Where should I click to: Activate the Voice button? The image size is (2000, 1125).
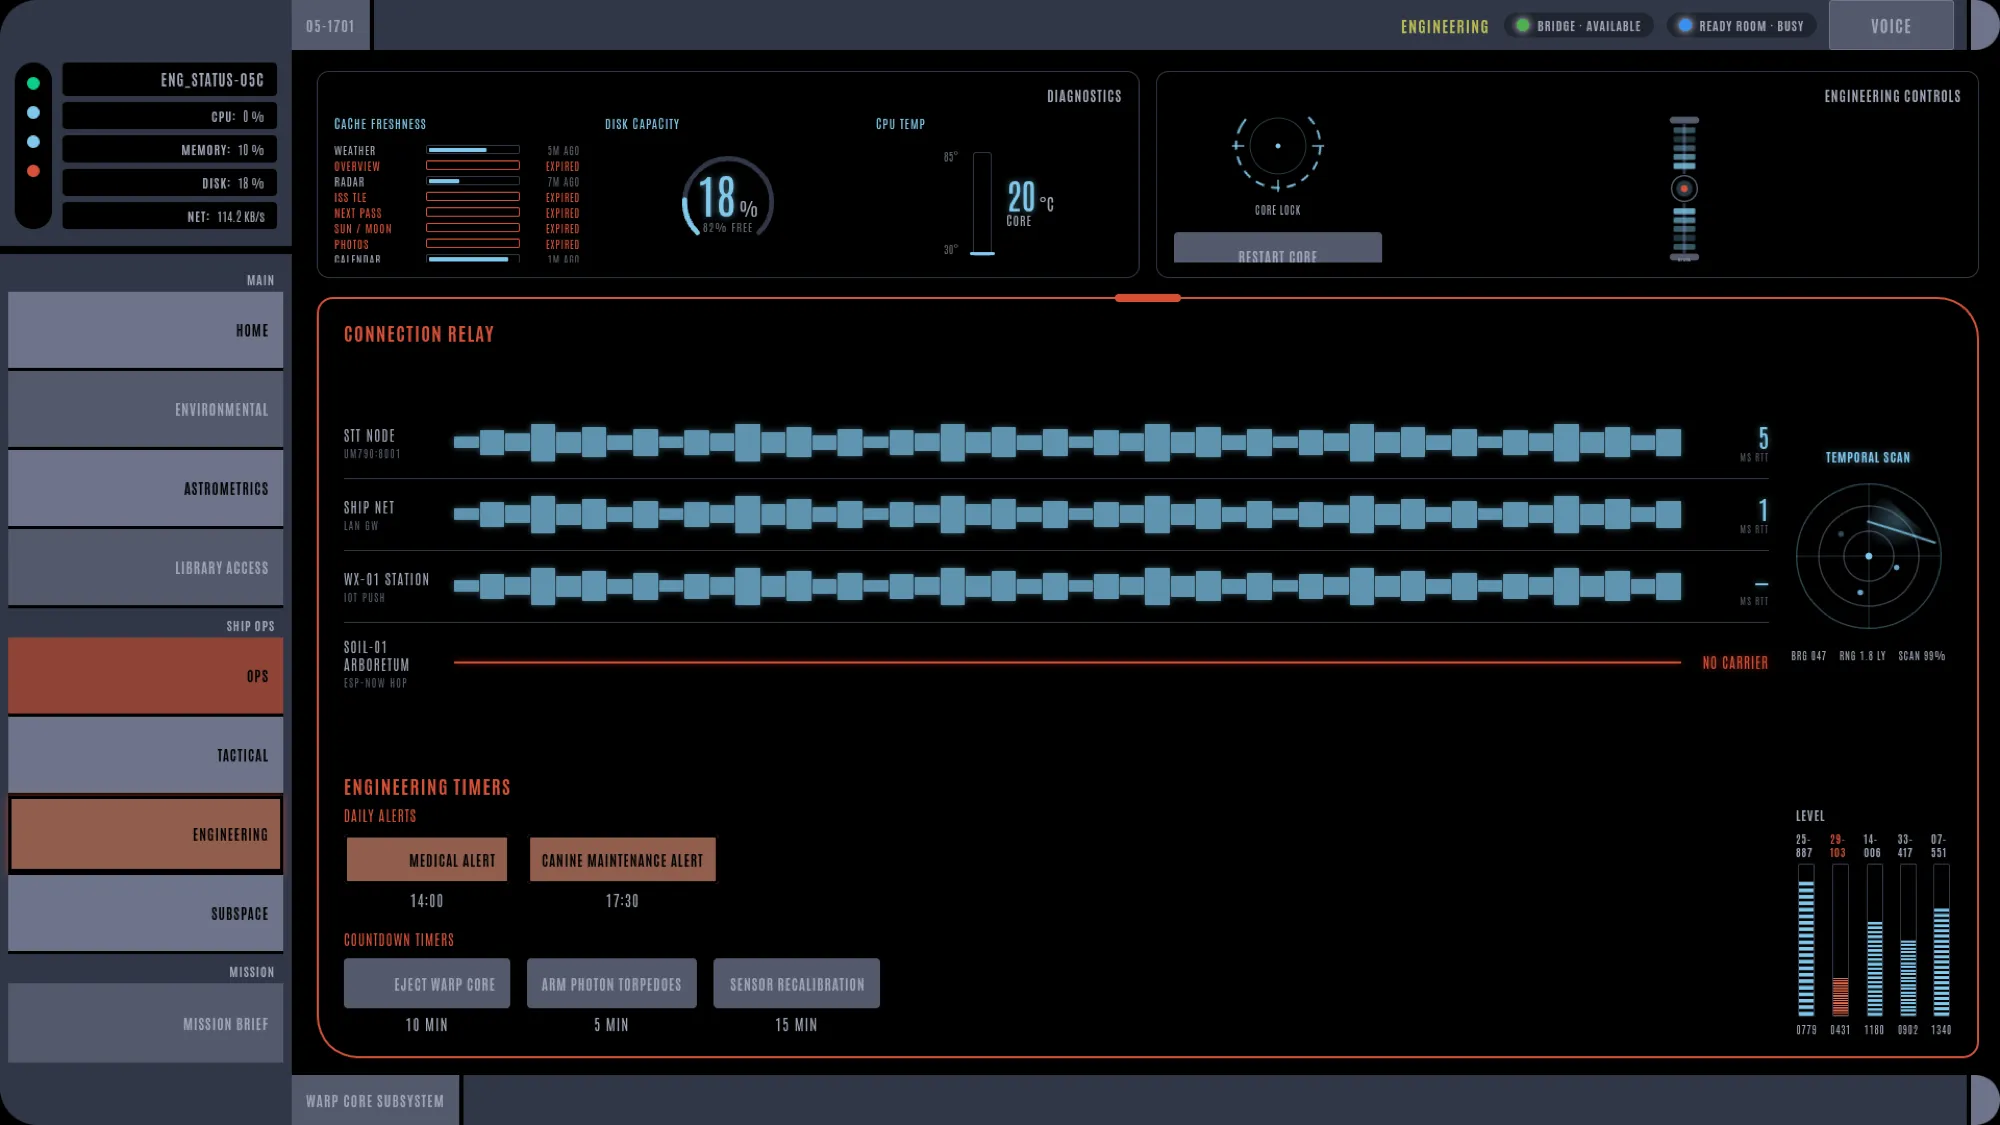point(1891,26)
